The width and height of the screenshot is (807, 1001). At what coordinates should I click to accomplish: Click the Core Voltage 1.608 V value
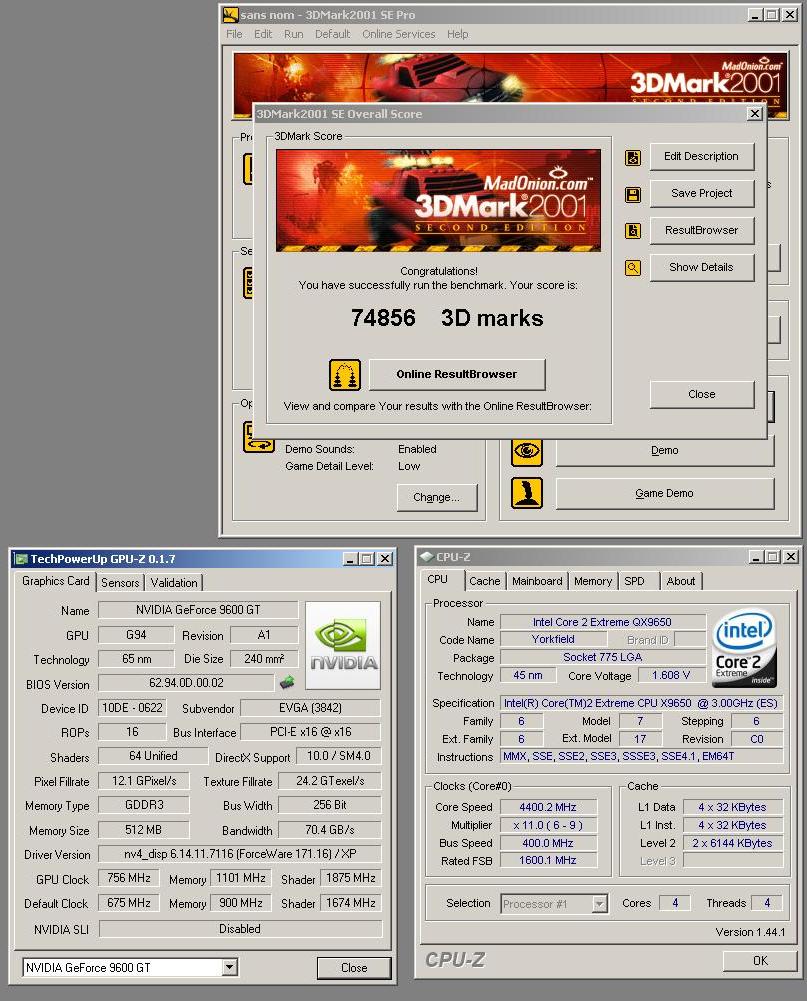pos(672,675)
